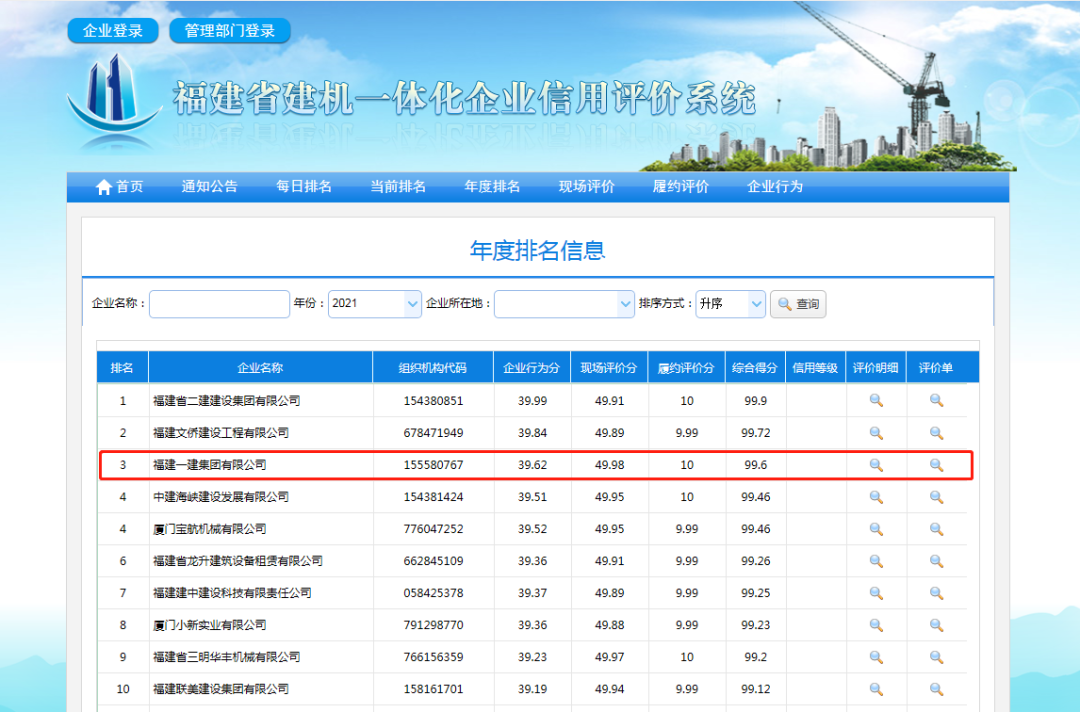This screenshot has height=712, width=1080.
Task: Open 评价单 magnifier for 福建文侨建设工程有限公司
Action: 937,433
